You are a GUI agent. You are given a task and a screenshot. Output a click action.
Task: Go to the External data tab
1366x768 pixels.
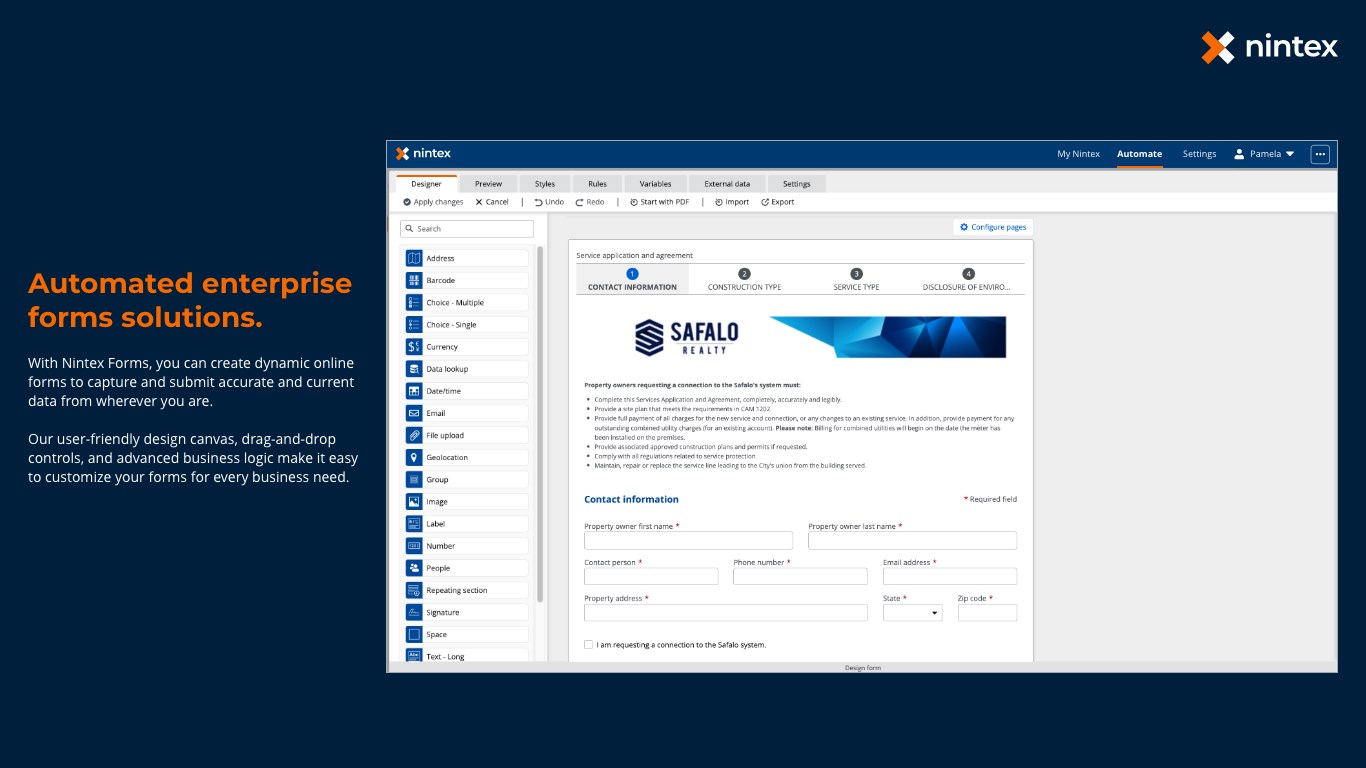(727, 184)
